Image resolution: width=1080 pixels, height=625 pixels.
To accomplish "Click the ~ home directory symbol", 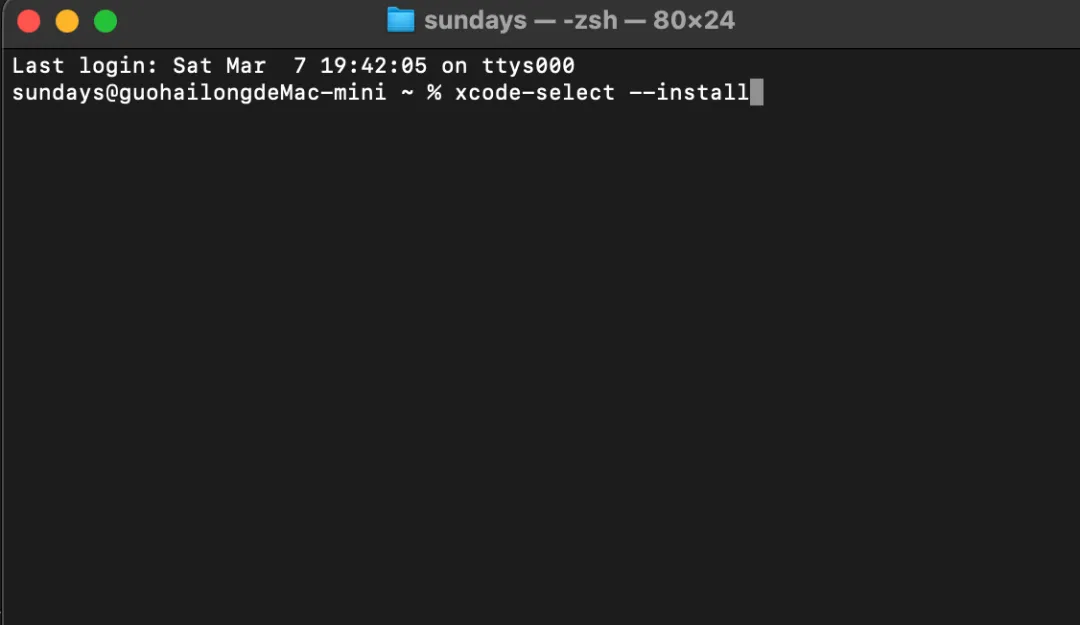I will [407, 93].
